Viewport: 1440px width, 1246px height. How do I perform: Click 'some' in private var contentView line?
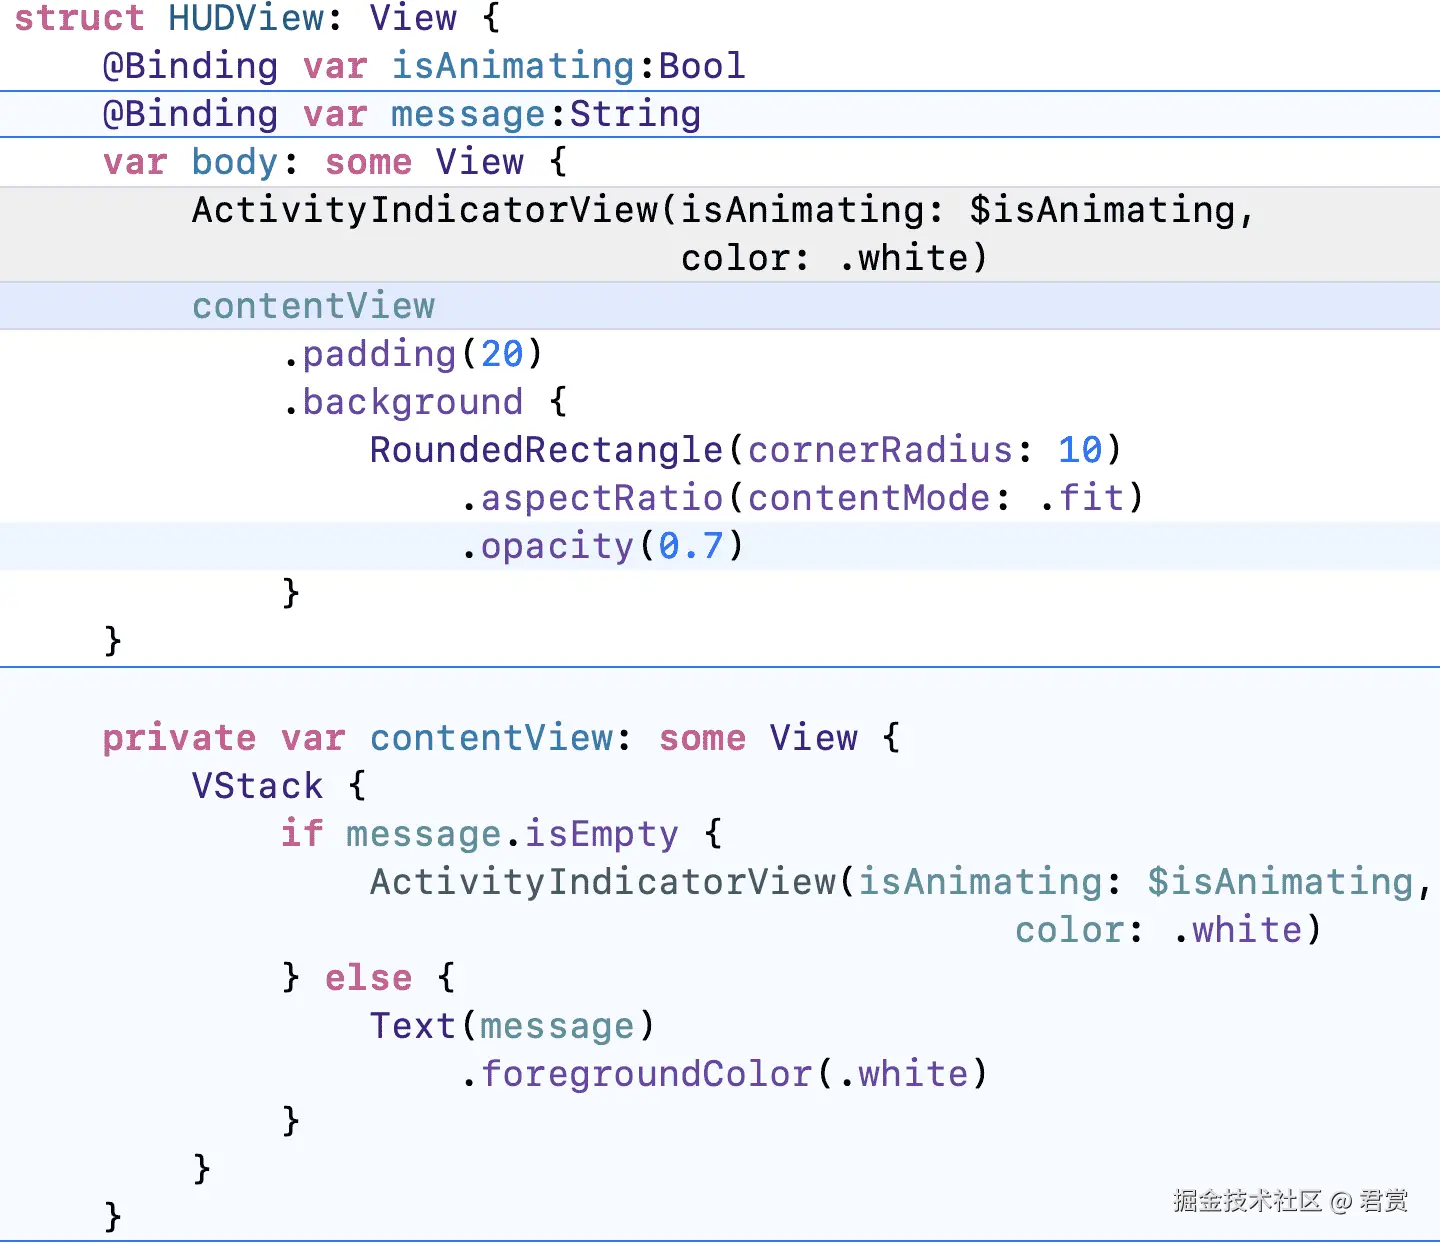click(x=702, y=738)
